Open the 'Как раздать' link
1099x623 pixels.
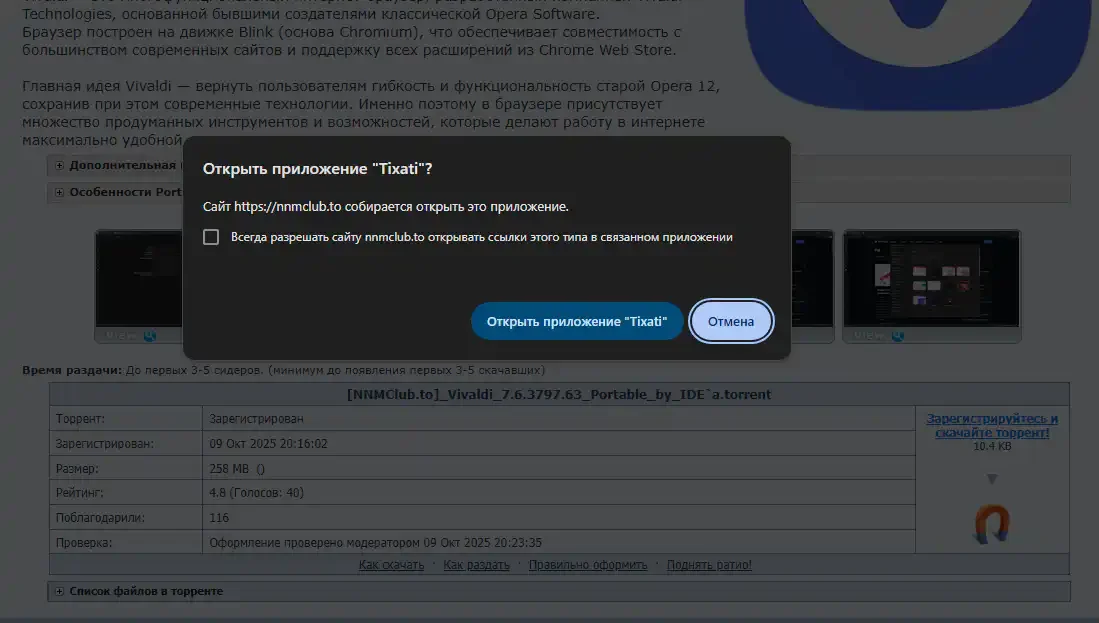click(x=477, y=565)
